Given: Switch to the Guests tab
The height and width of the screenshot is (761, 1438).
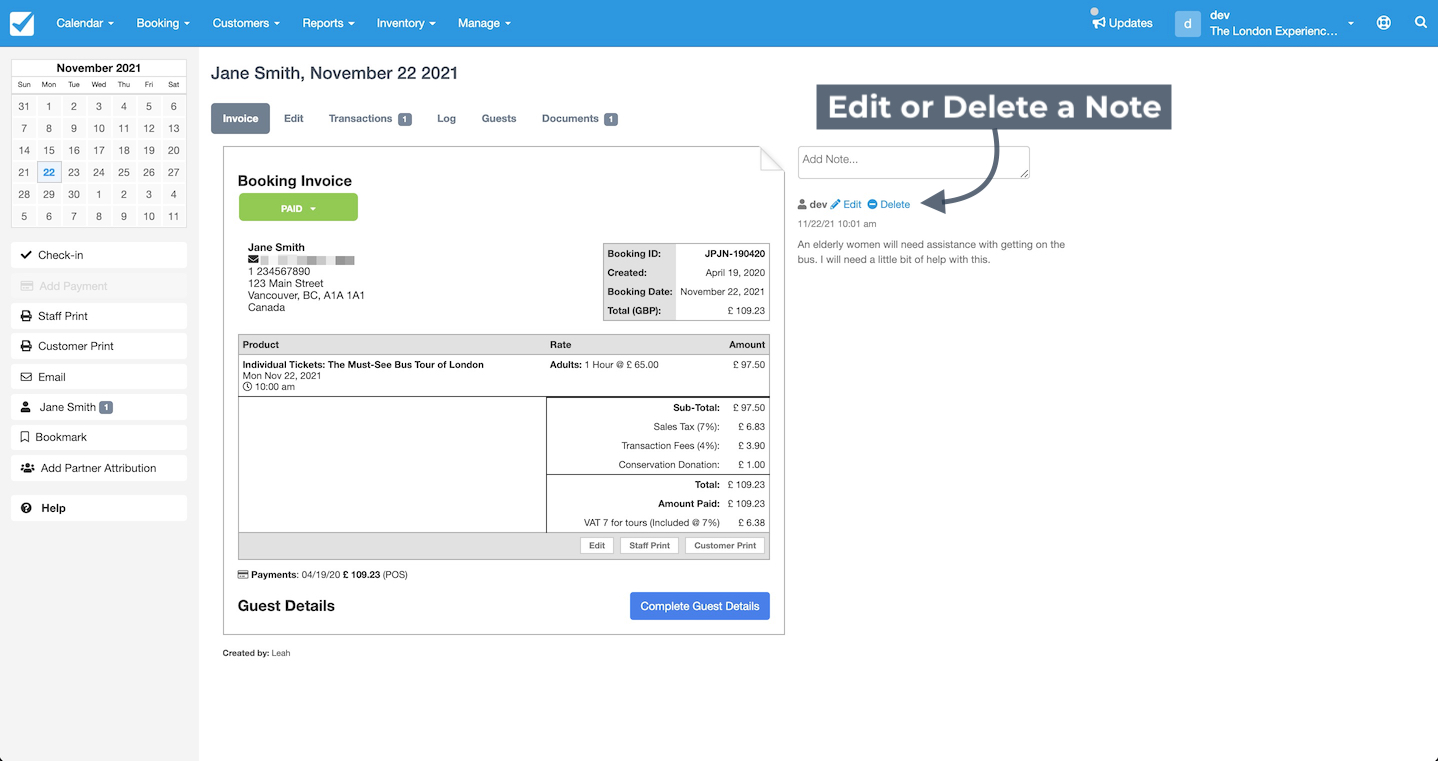Looking at the screenshot, I should (x=499, y=118).
